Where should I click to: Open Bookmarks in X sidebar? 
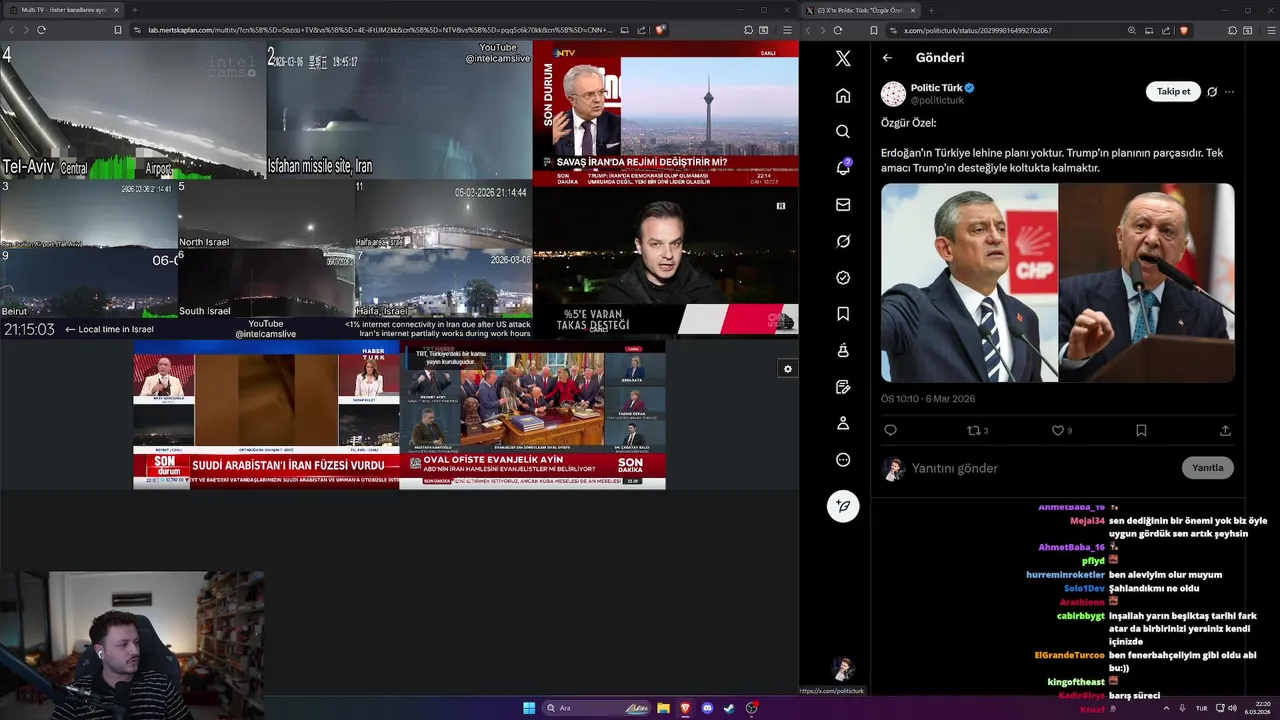tap(843, 314)
